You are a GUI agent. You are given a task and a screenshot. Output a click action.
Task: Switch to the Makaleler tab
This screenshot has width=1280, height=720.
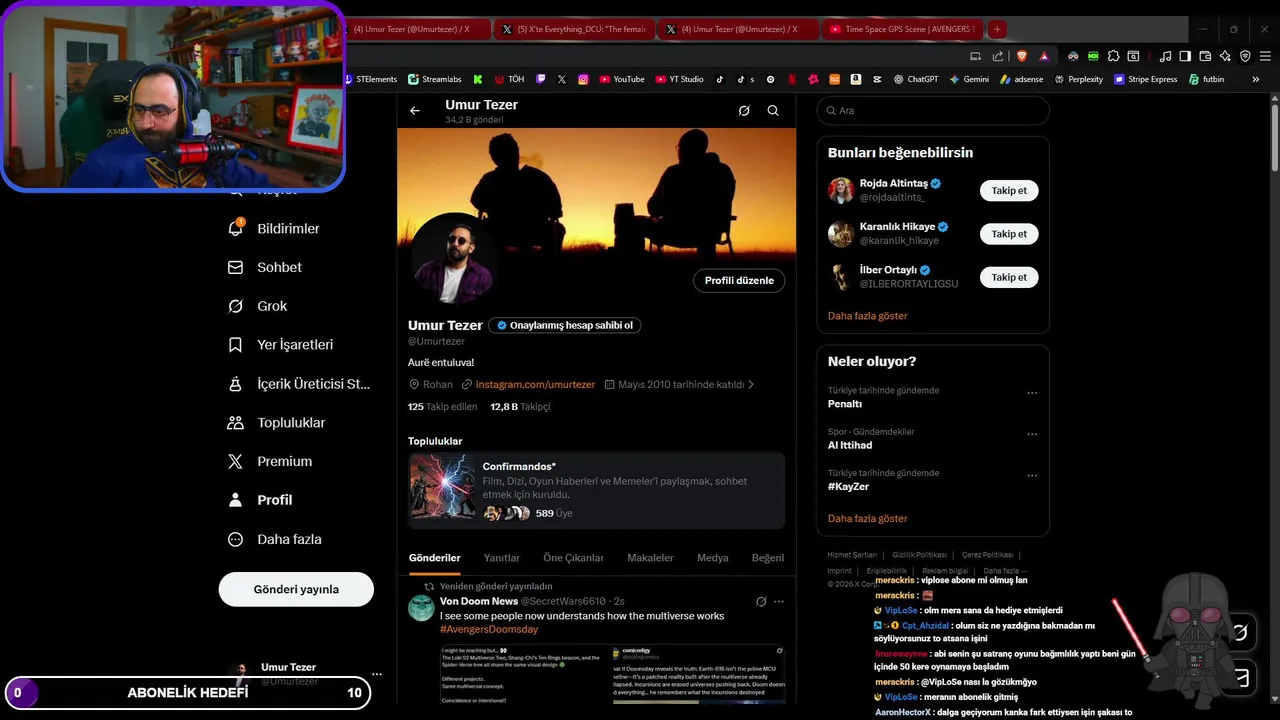[650, 558]
